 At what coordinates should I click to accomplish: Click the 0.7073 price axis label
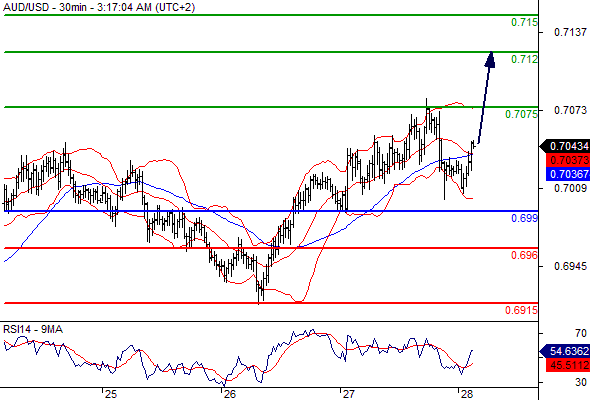(570, 110)
